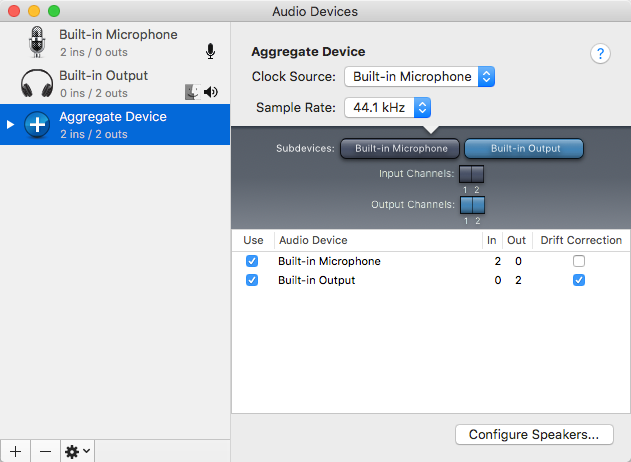This screenshot has width=631, height=462.
Task: Uncheck Use for Built-in Microphone
Action: coord(252,261)
